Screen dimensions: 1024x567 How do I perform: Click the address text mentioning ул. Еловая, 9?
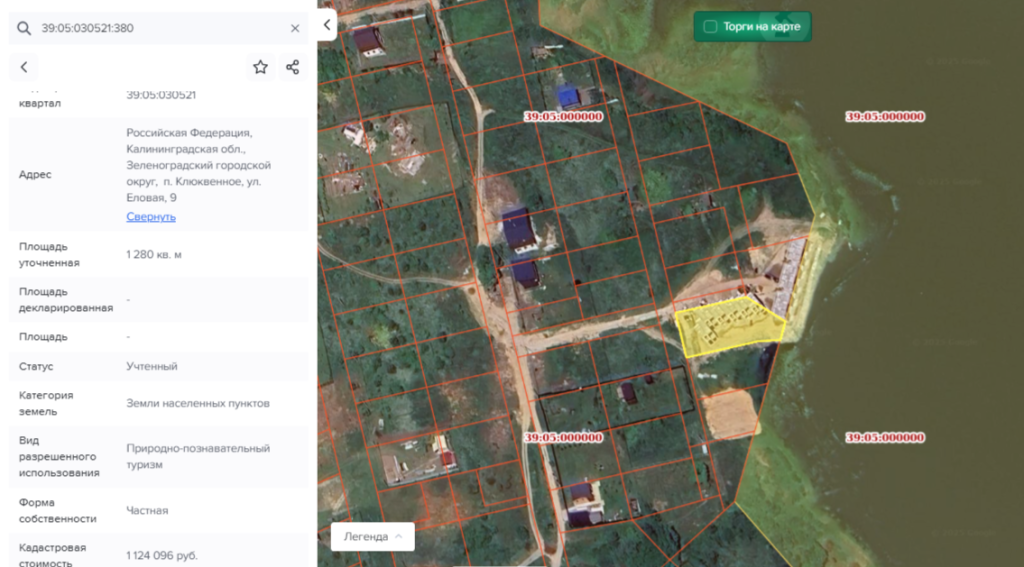(197, 165)
